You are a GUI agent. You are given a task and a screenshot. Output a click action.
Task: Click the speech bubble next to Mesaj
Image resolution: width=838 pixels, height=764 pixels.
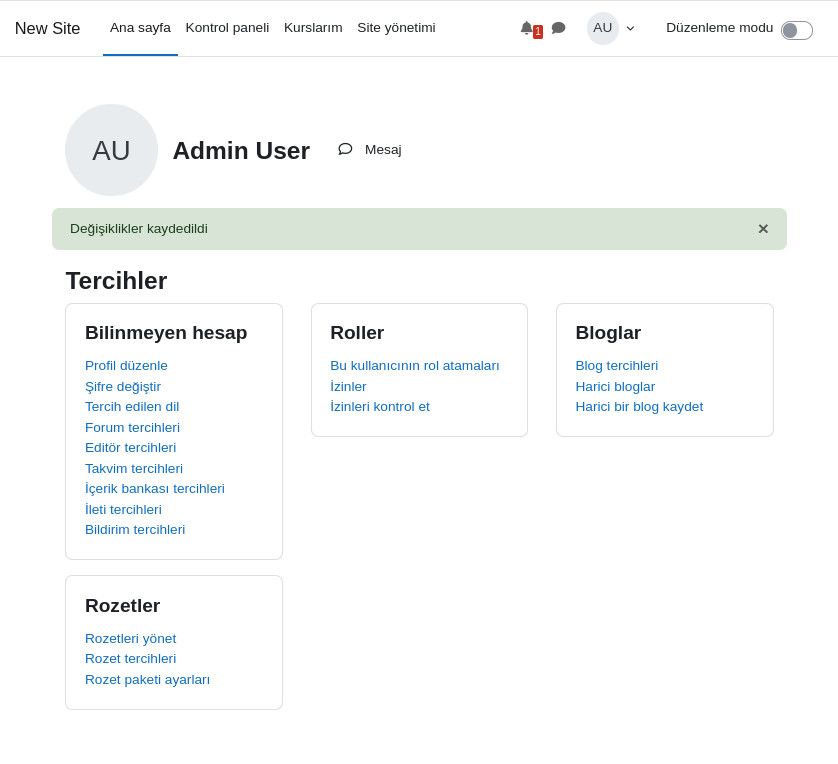(x=345, y=148)
